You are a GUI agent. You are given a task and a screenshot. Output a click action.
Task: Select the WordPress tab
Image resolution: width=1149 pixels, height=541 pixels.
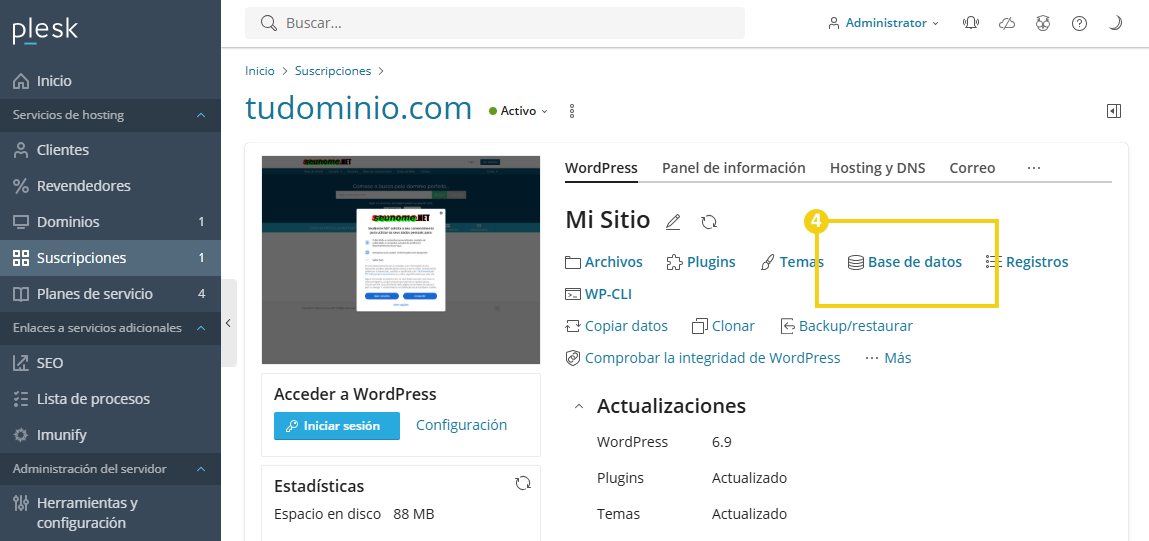click(601, 168)
